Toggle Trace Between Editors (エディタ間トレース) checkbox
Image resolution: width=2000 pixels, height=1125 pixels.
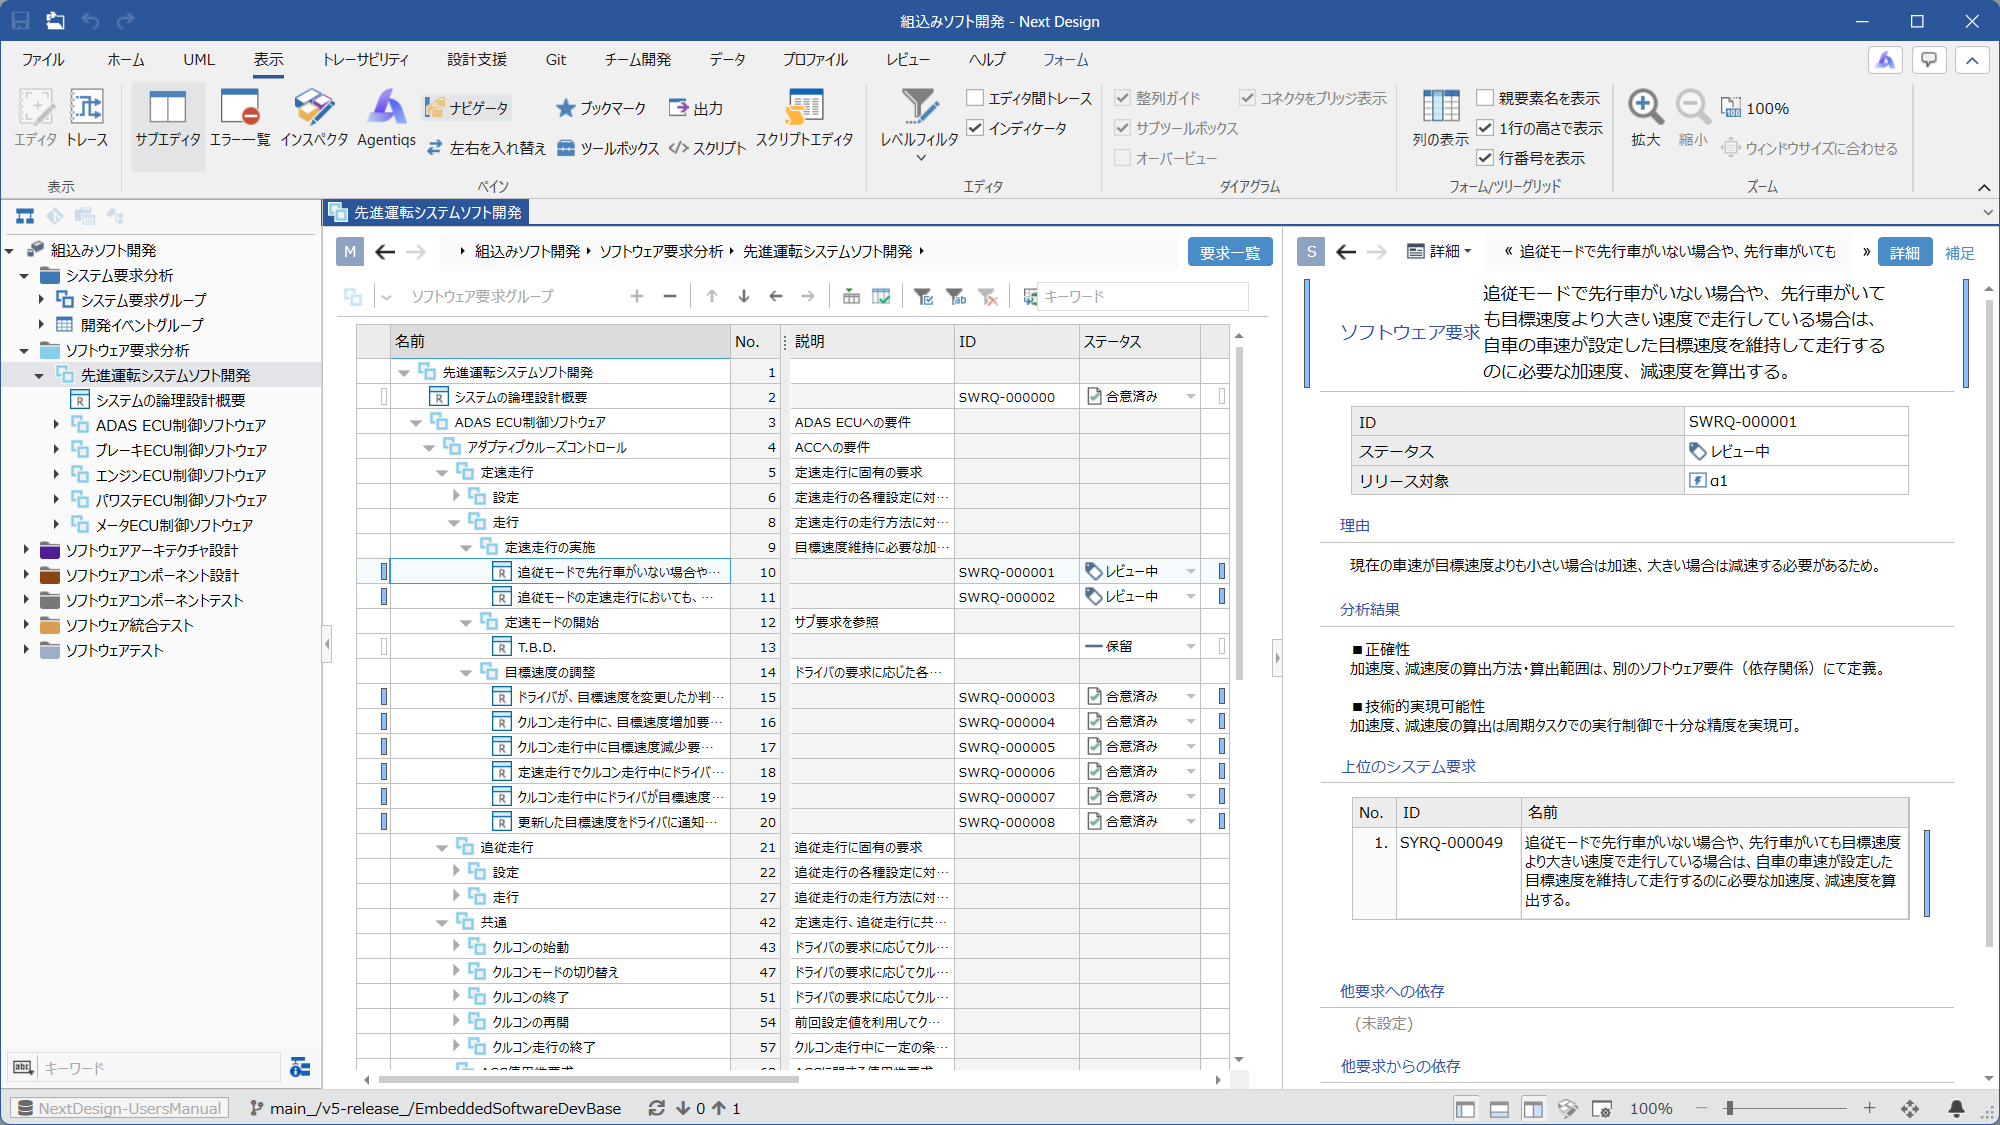[x=975, y=98]
